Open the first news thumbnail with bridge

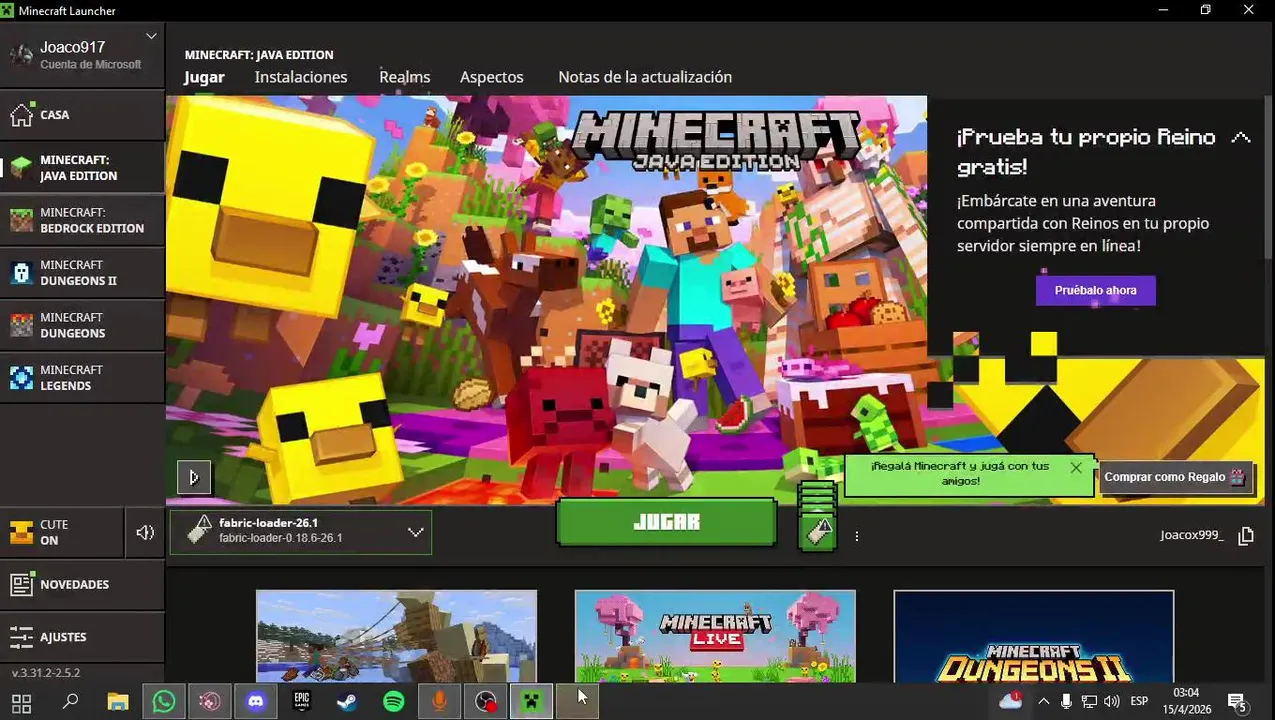(x=396, y=636)
